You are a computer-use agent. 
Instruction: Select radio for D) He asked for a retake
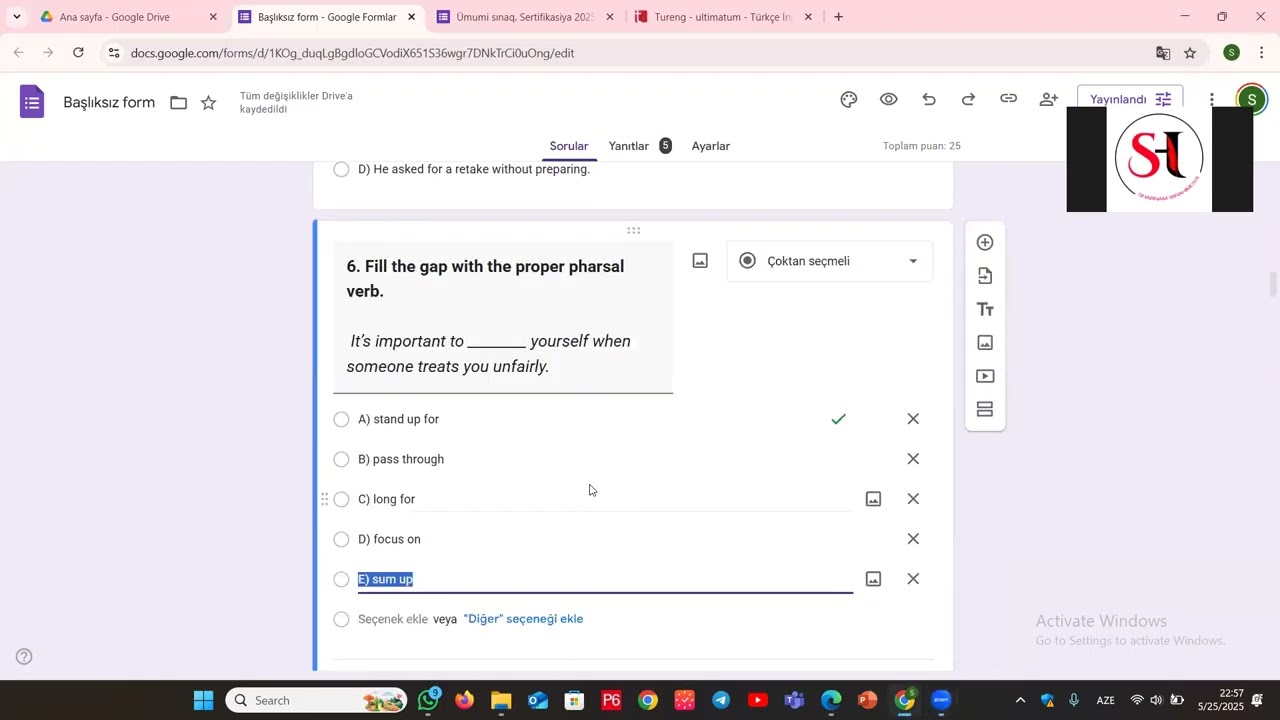click(x=341, y=169)
